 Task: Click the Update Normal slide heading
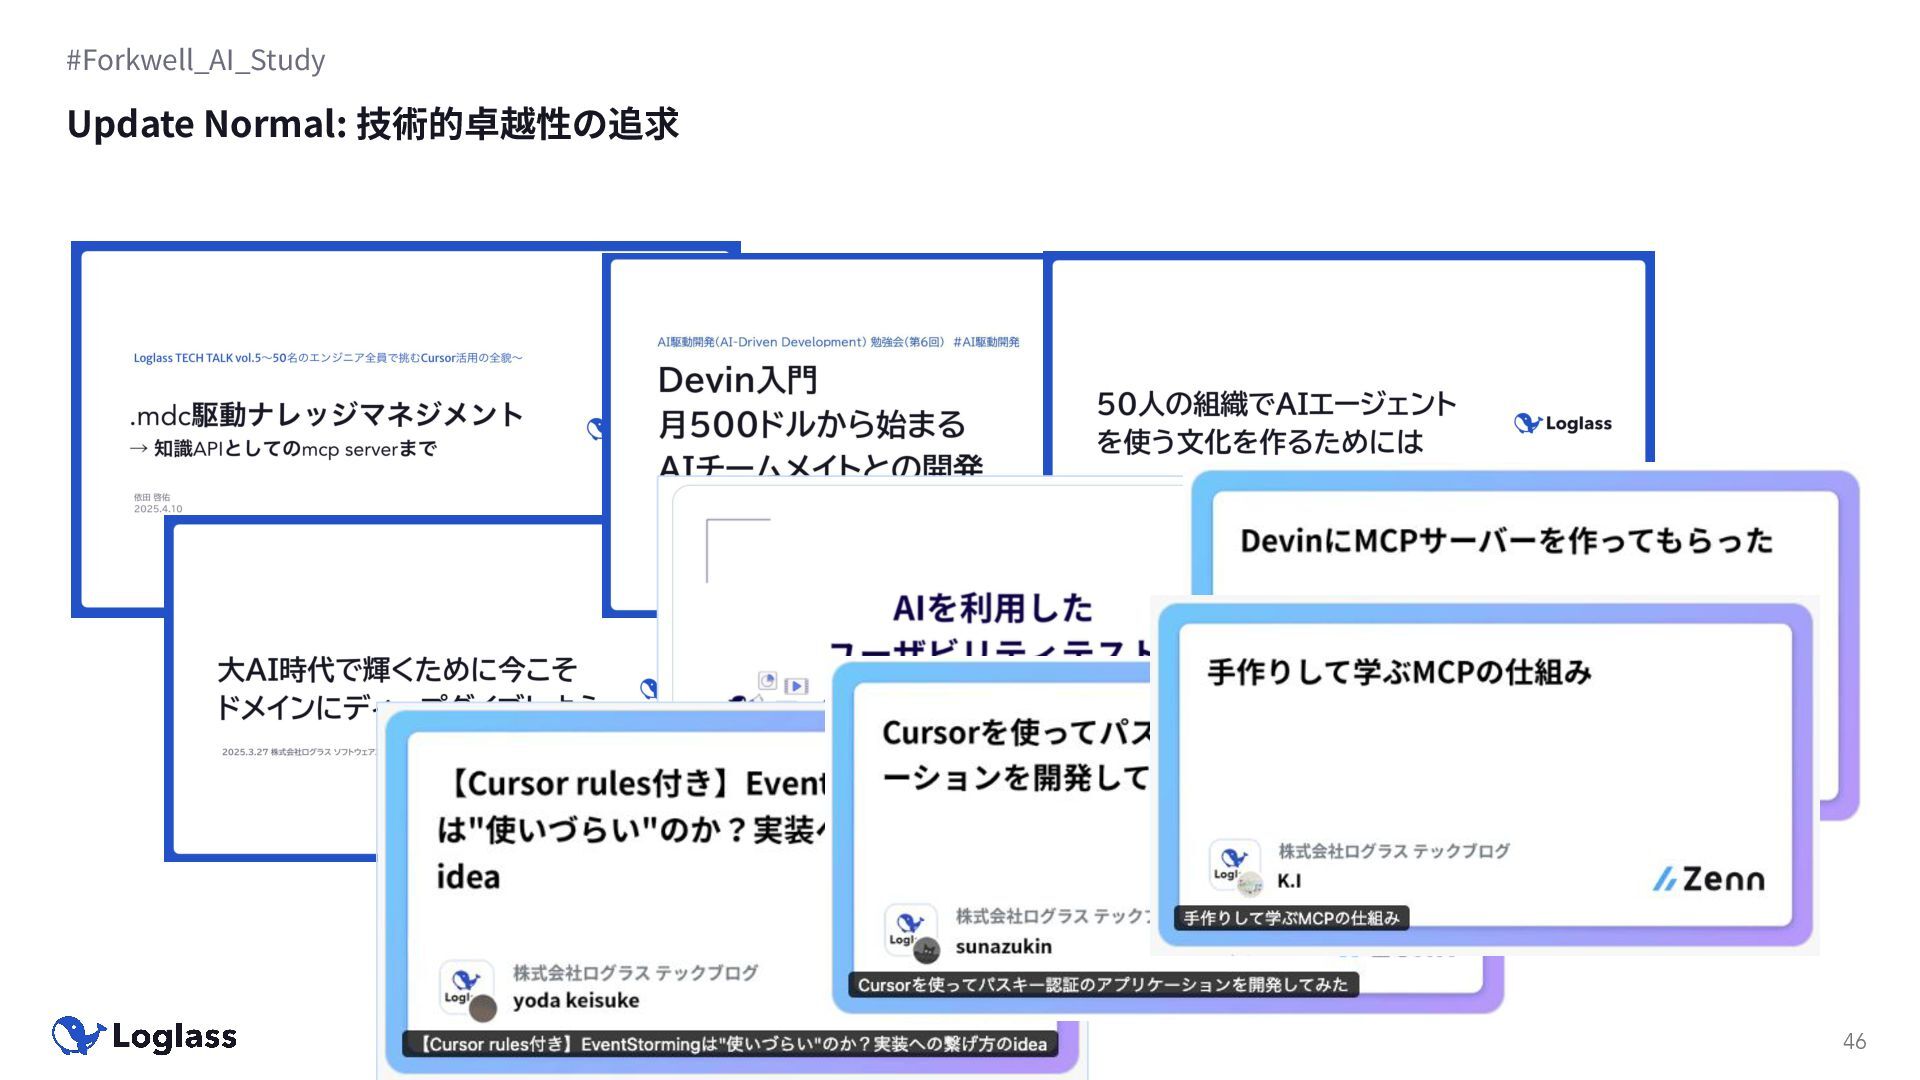[x=372, y=124]
